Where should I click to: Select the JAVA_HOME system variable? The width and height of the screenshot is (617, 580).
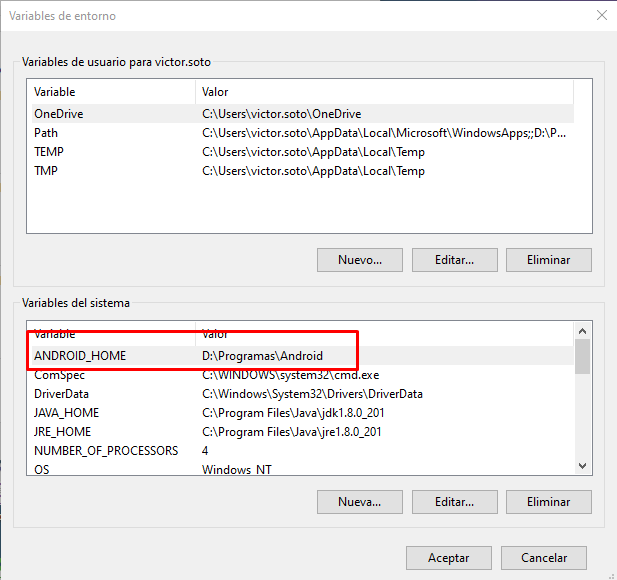click(66, 413)
